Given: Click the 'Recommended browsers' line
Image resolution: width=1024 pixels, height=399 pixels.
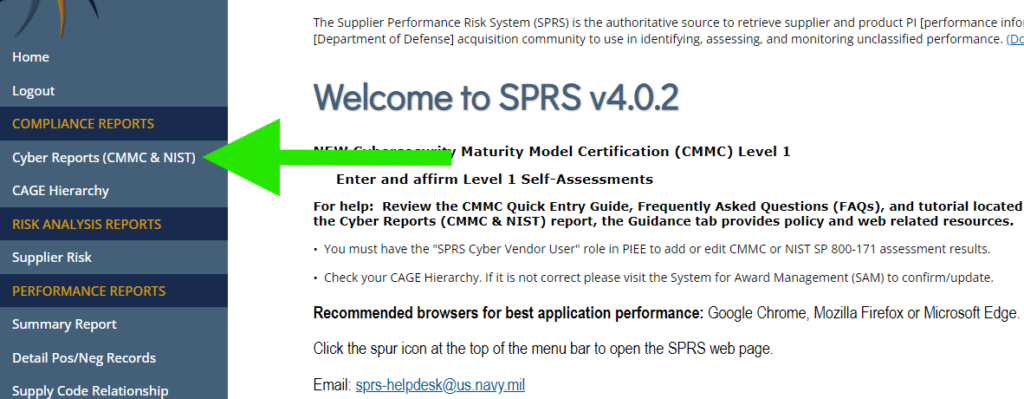Looking at the screenshot, I should pos(666,313).
